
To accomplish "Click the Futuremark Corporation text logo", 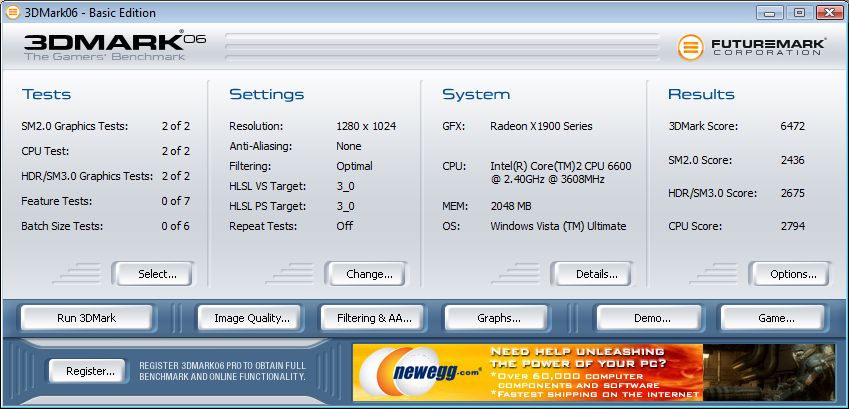I will pos(769,47).
